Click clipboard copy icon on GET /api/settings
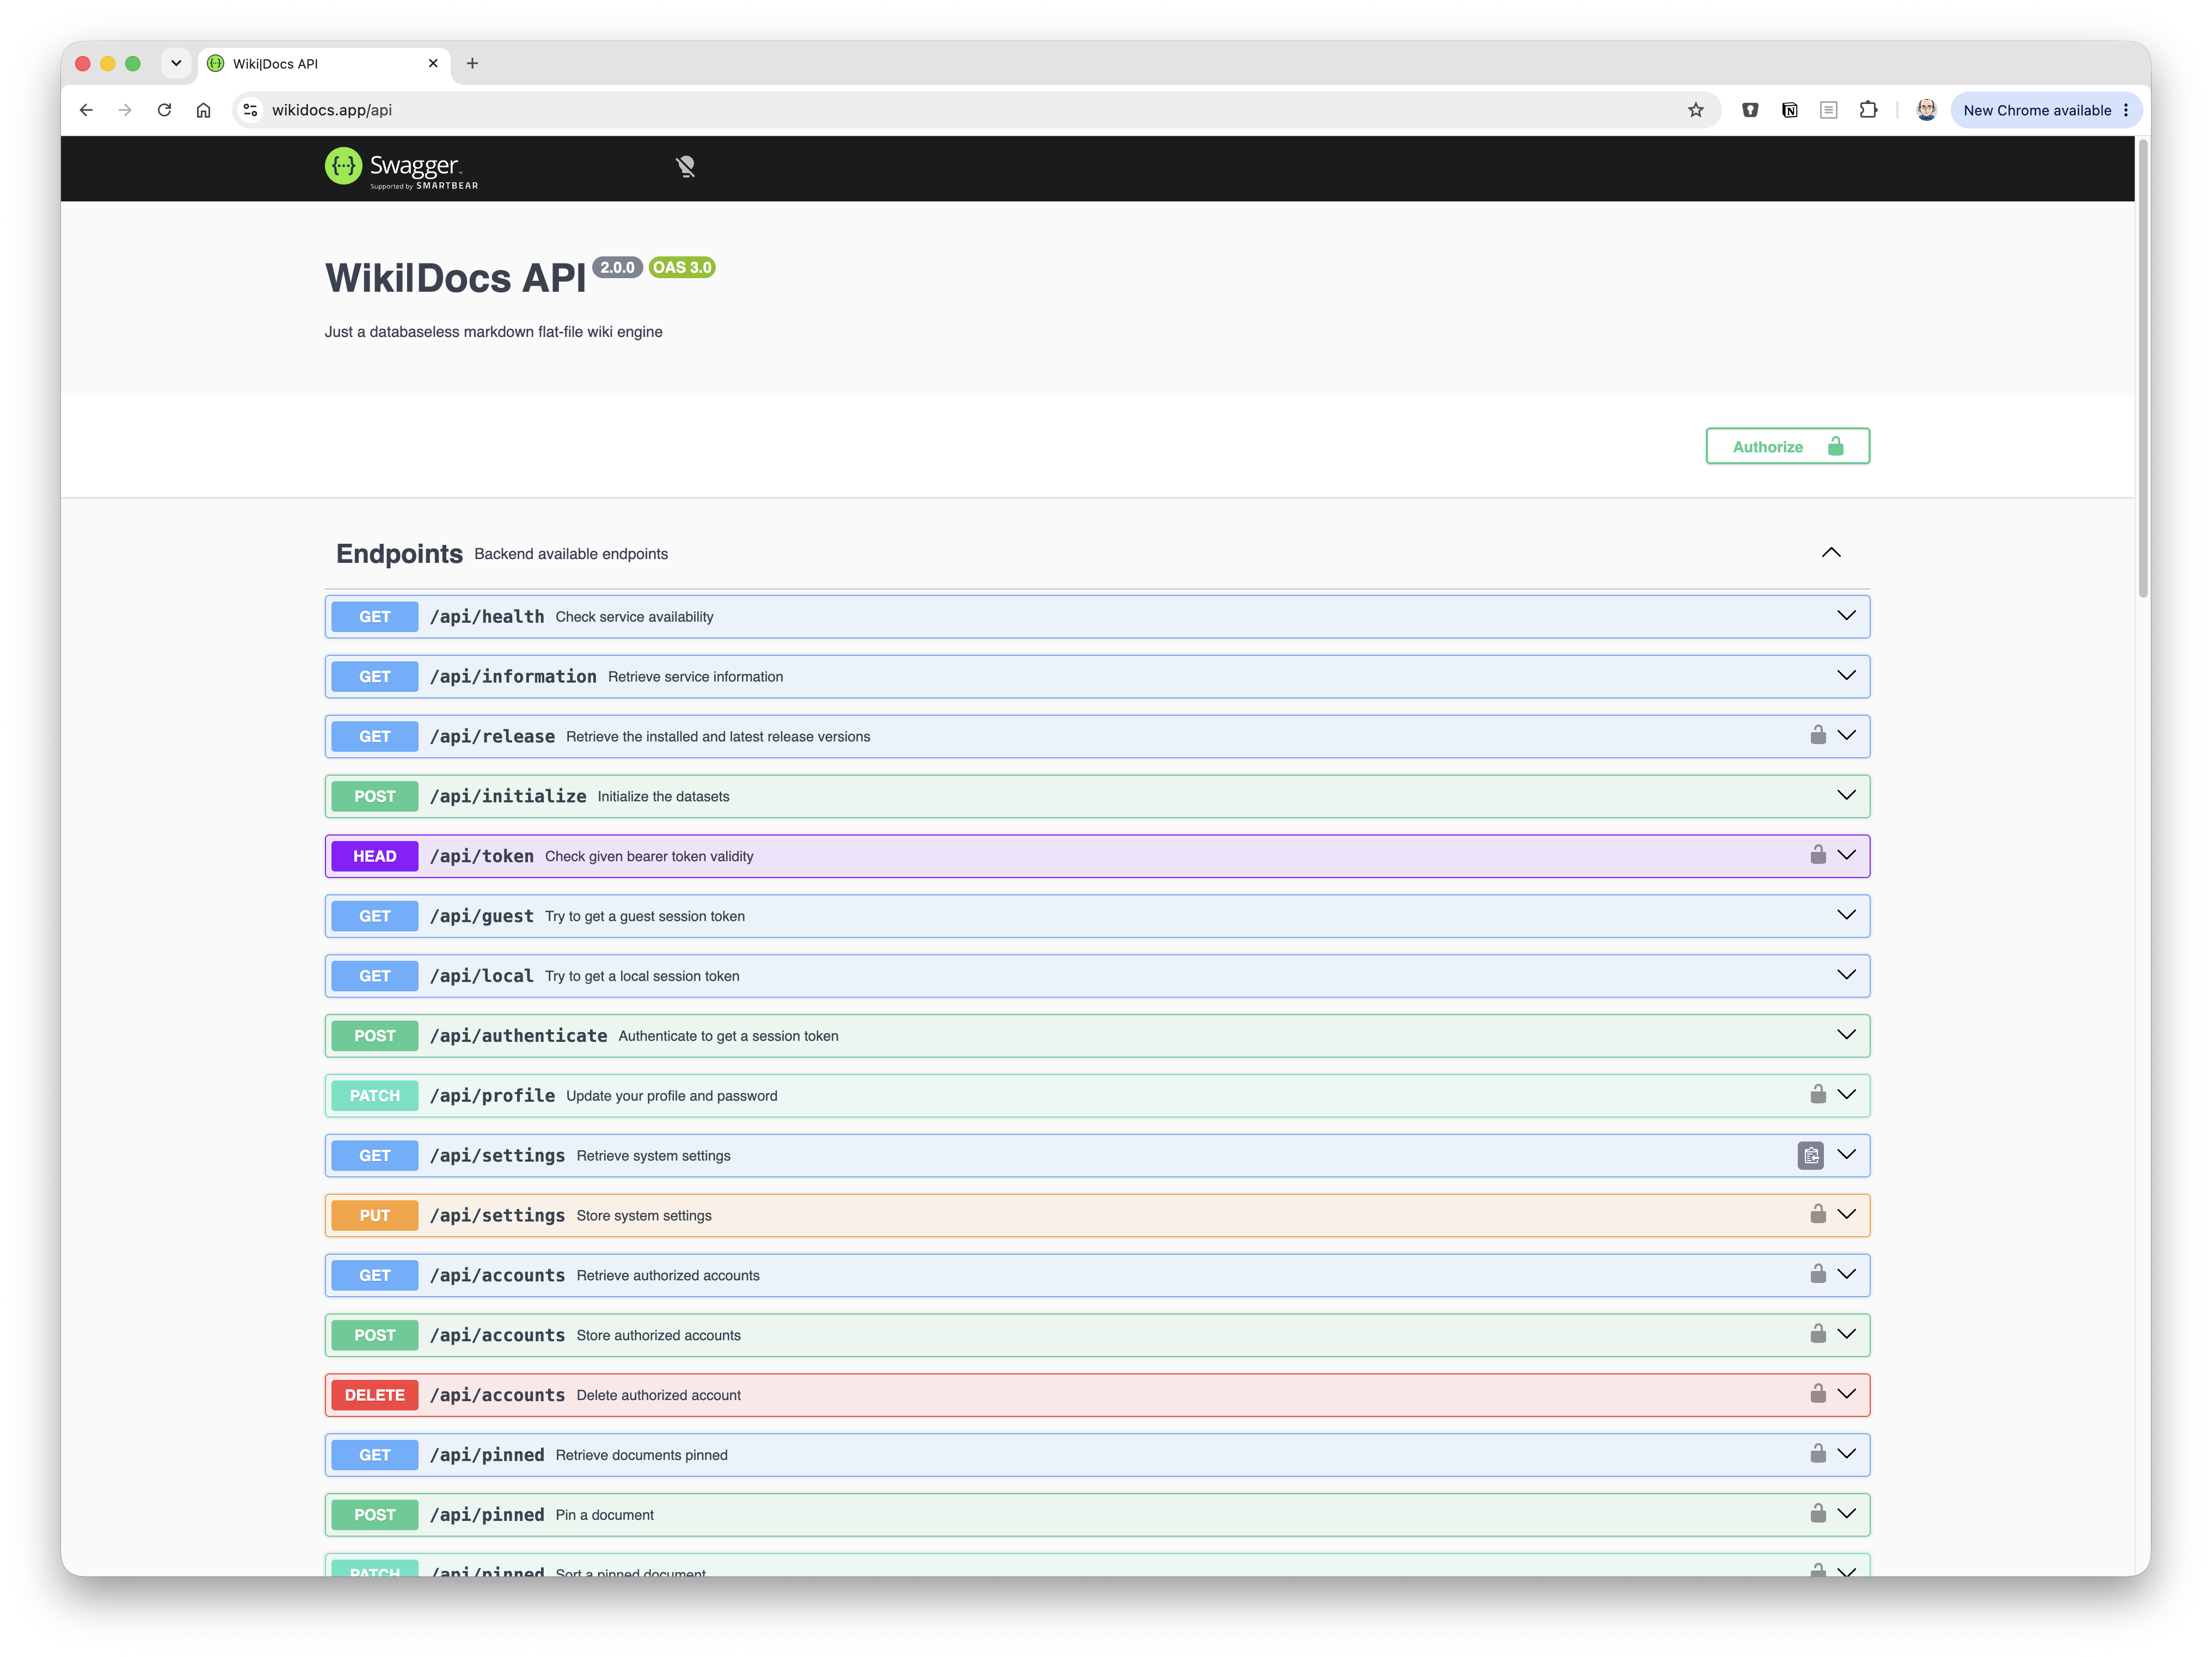This screenshot has width=2212, height=1657. tap(1810, 1155)
